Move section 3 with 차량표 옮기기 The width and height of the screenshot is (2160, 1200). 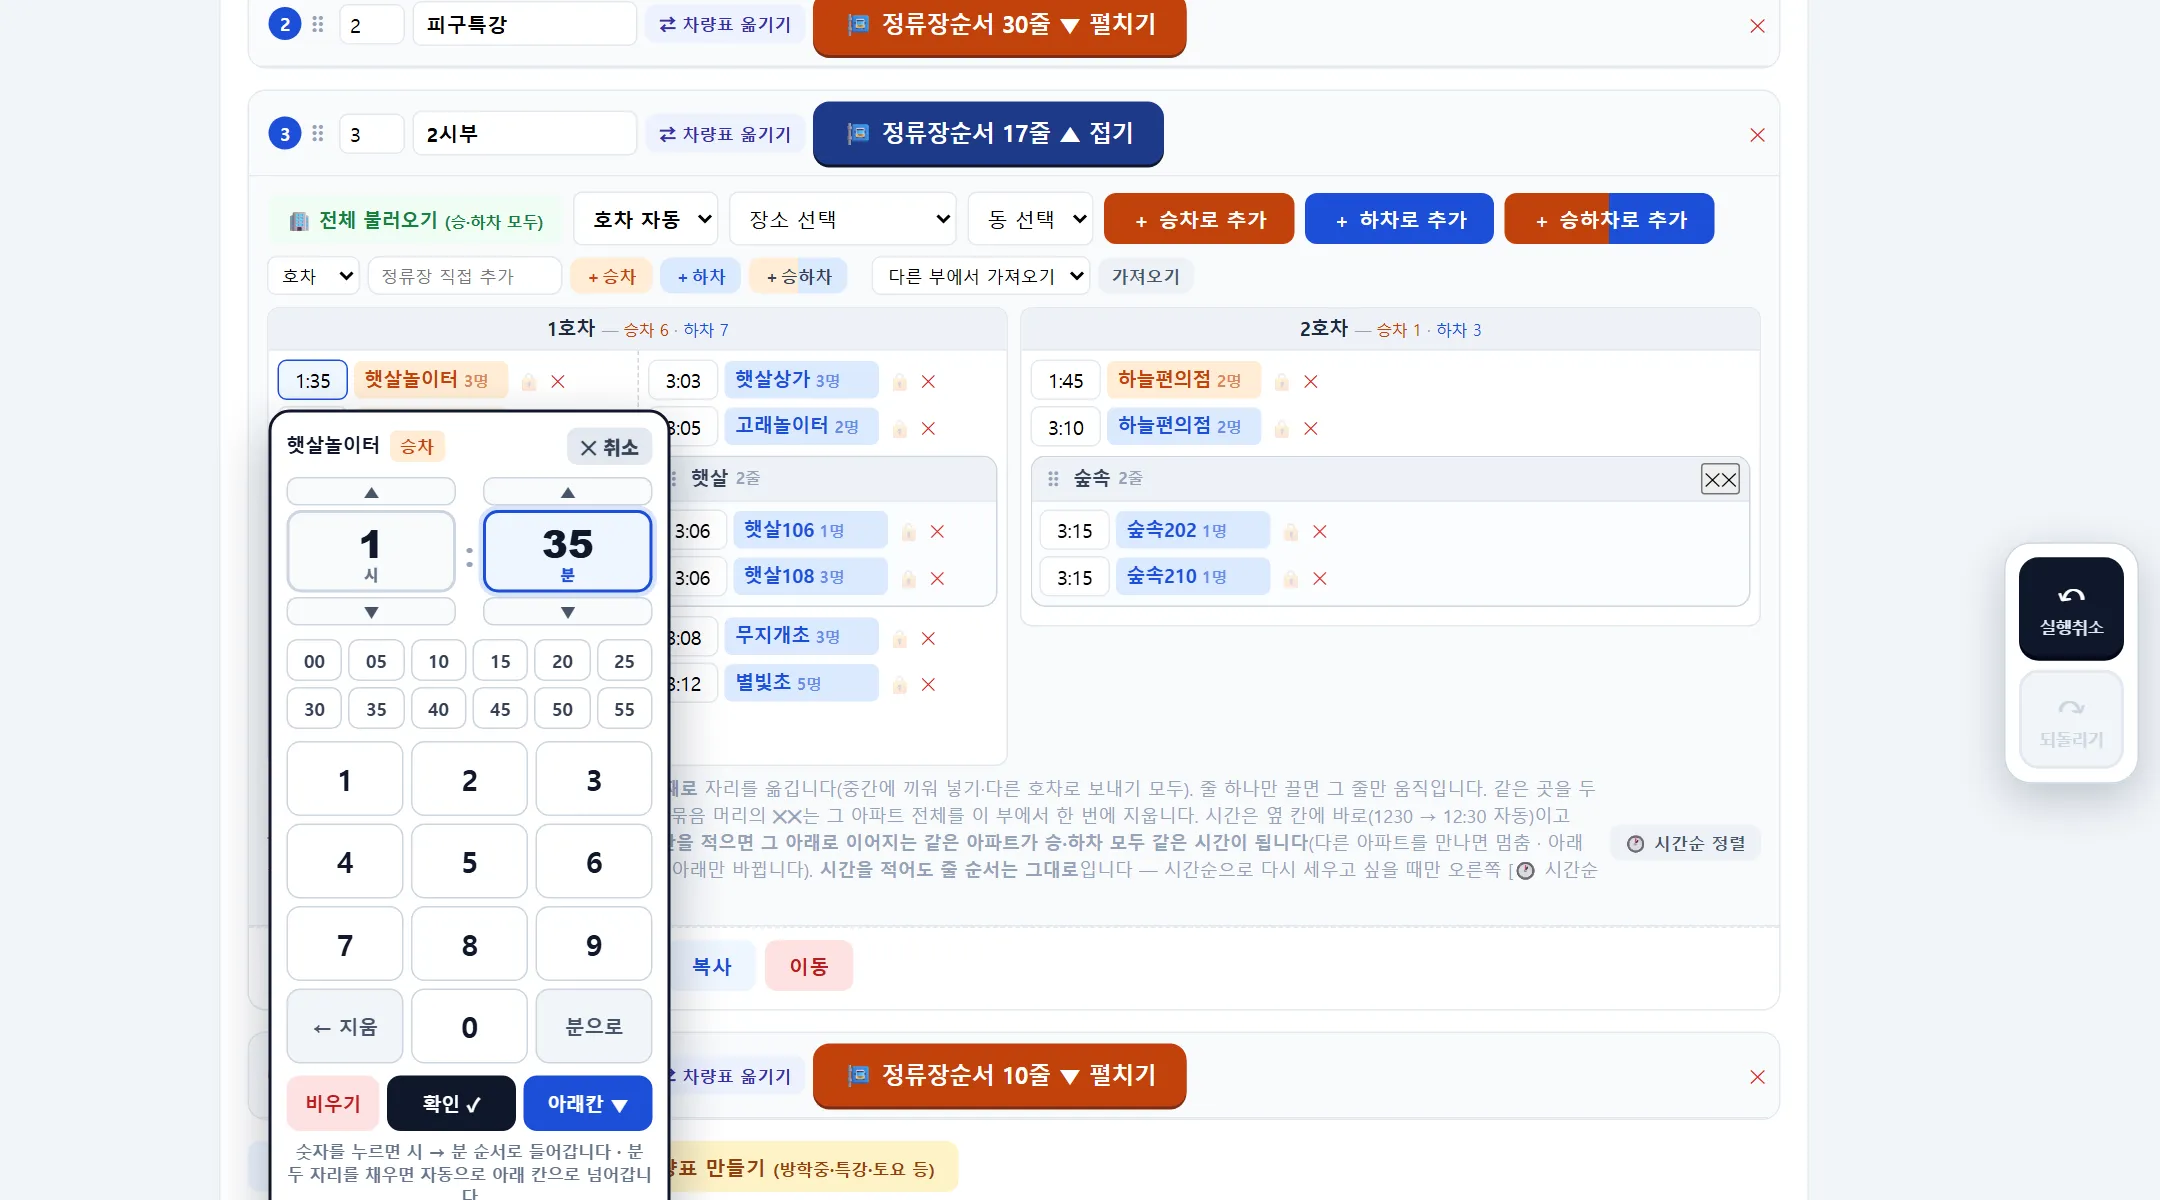click(x=725, y=134)
